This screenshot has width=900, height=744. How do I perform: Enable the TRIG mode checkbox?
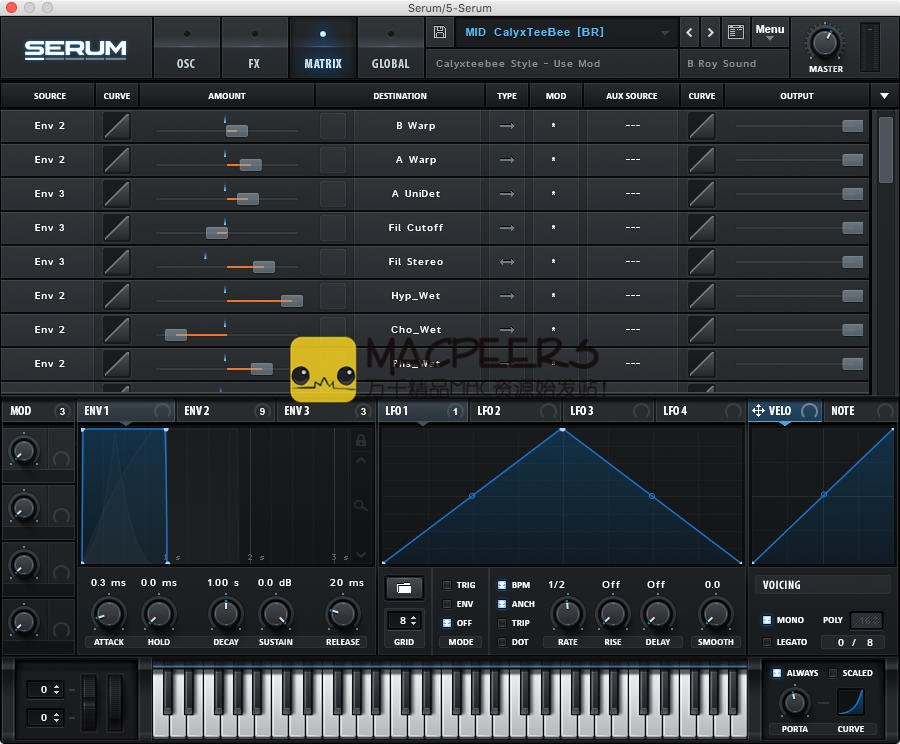[x=447, y=585]
